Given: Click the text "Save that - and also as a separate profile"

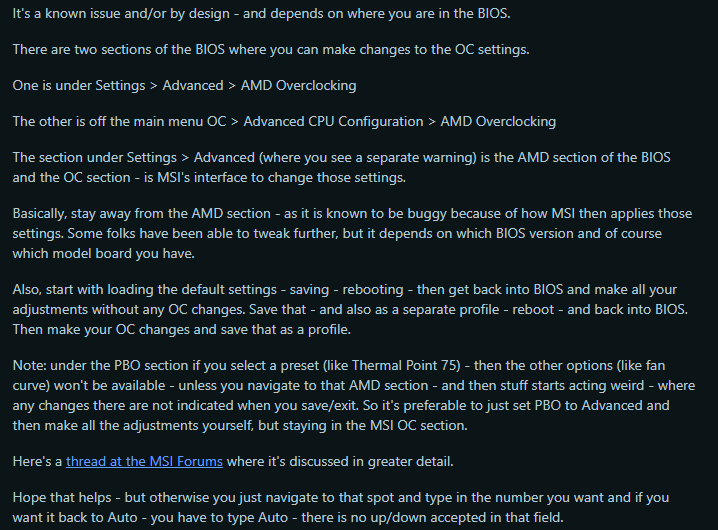Looking at the screenshot, I should coord(374,309).
